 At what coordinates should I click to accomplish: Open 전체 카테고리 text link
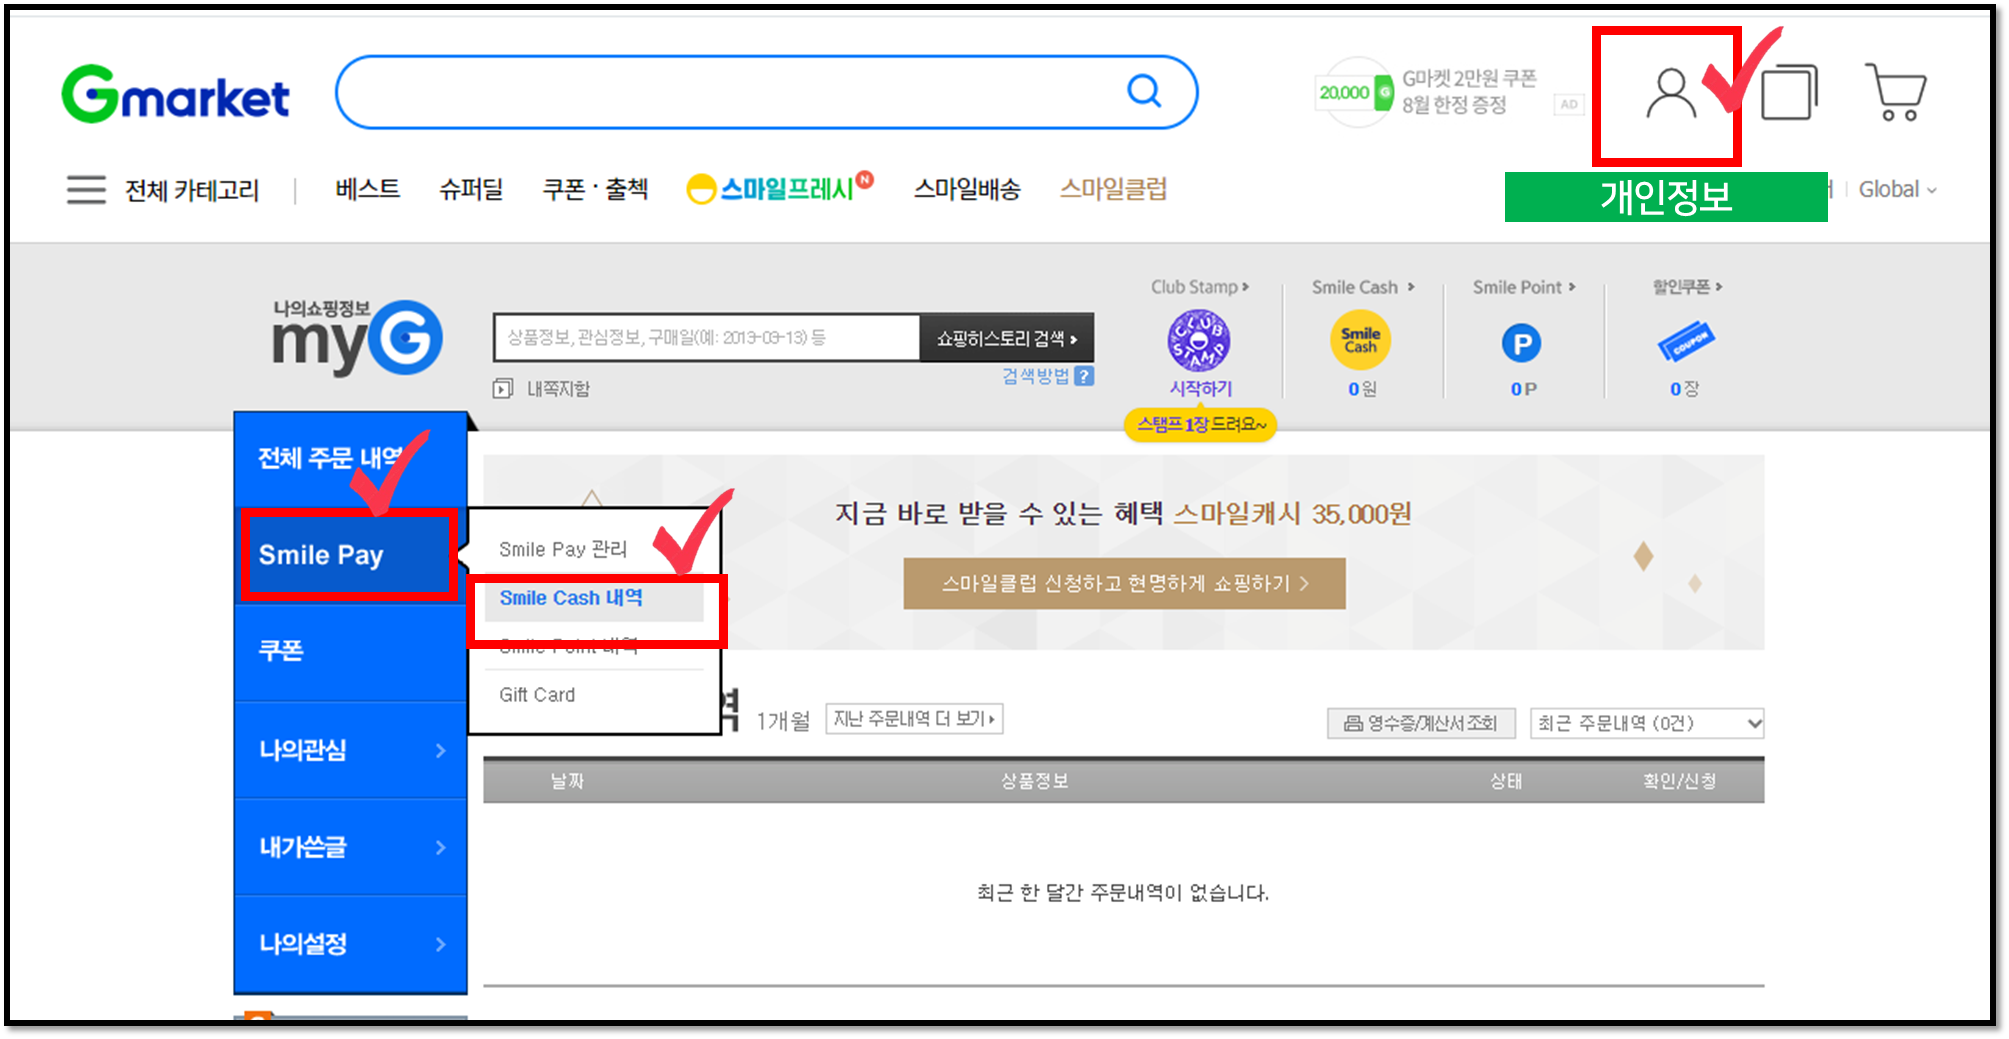(x=192, y=190)
